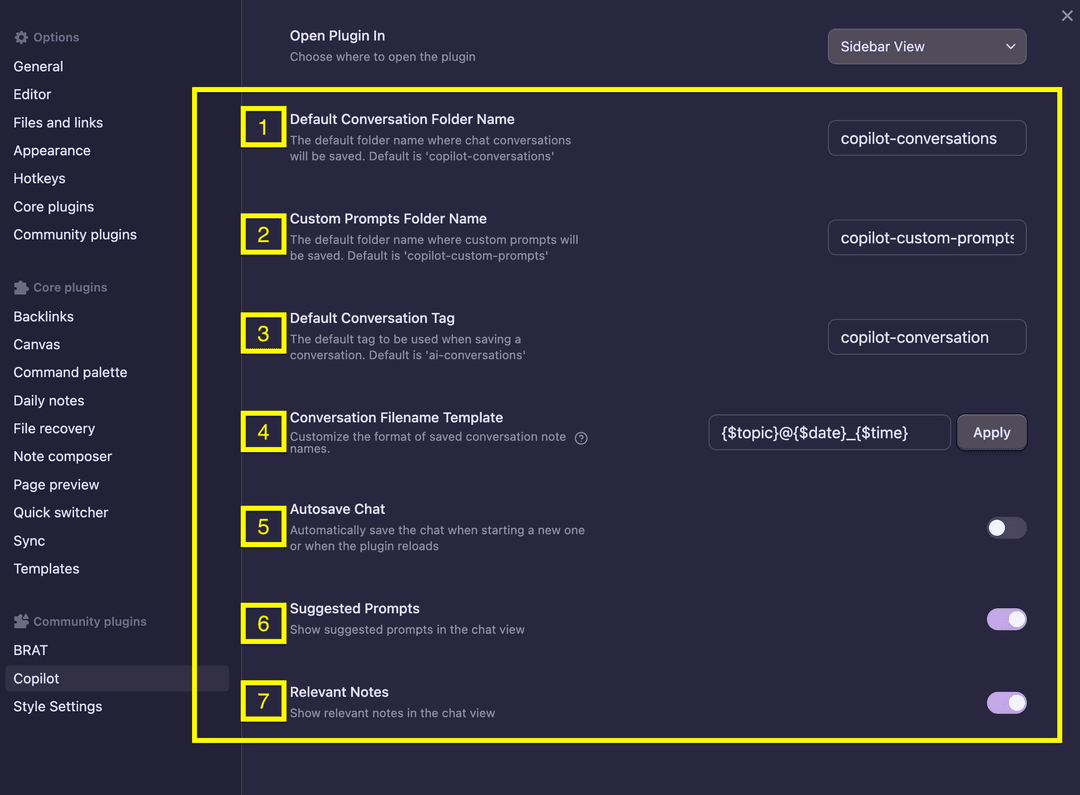Open the Conversation Filename Template help icon
The image size is (1080, 795).
point(581,437)
